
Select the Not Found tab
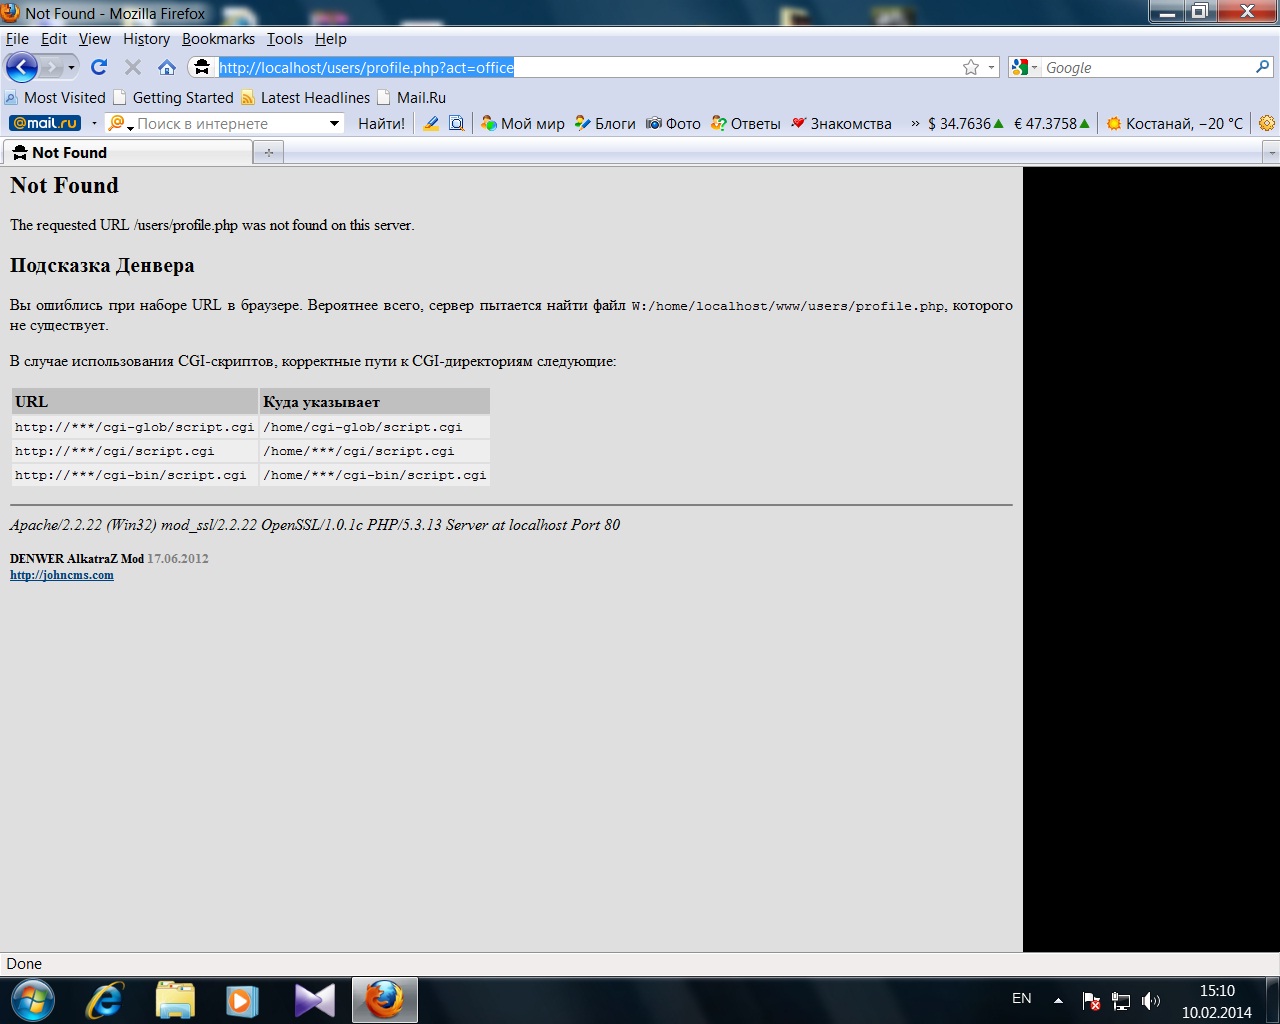(x=127, y=152)
